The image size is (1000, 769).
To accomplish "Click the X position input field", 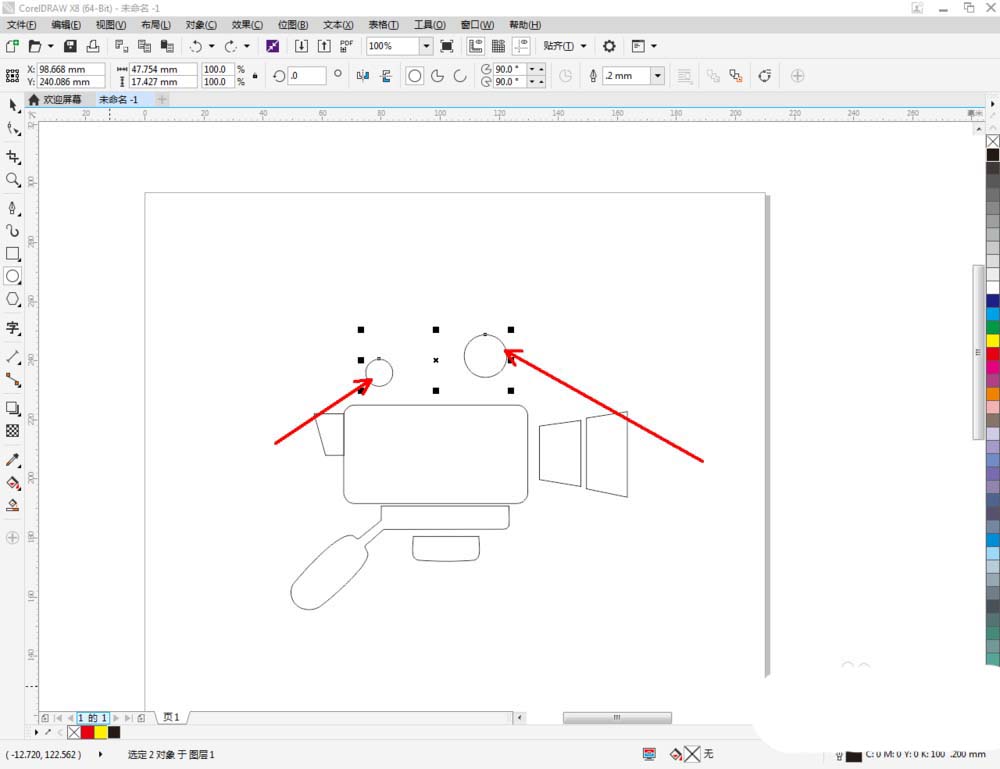I will [x=71, y=69].
